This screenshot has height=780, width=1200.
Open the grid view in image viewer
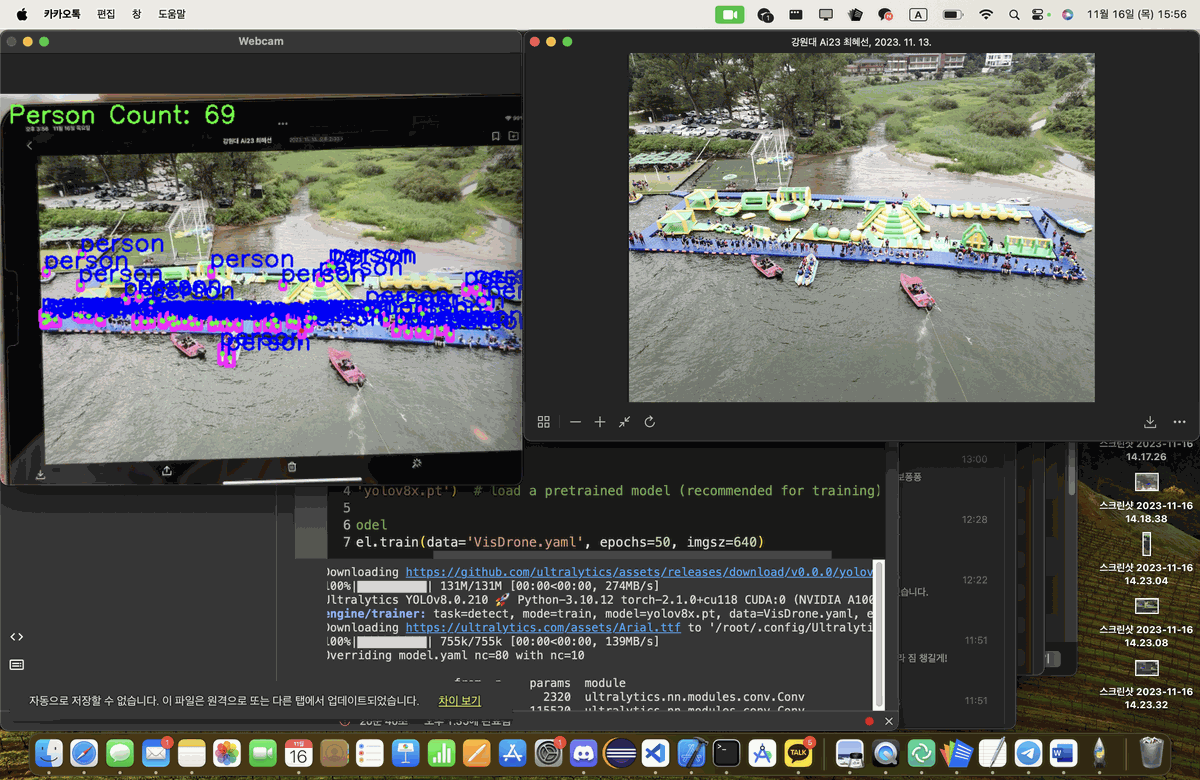pos(544,422)
